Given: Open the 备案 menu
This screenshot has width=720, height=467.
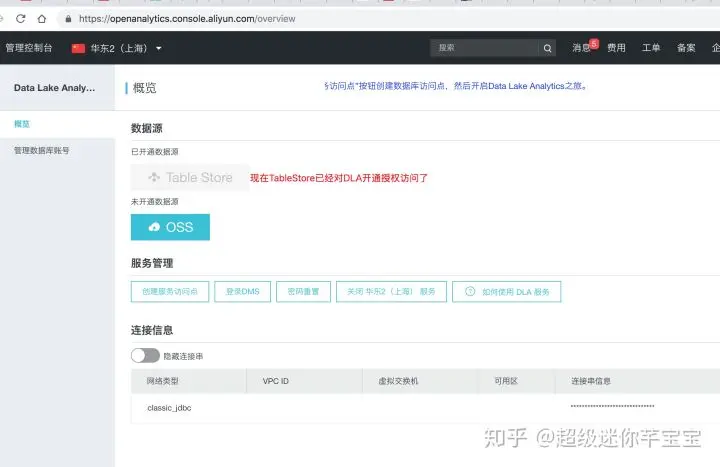Looking at the screenshot, I should click(x=686, y=48).
